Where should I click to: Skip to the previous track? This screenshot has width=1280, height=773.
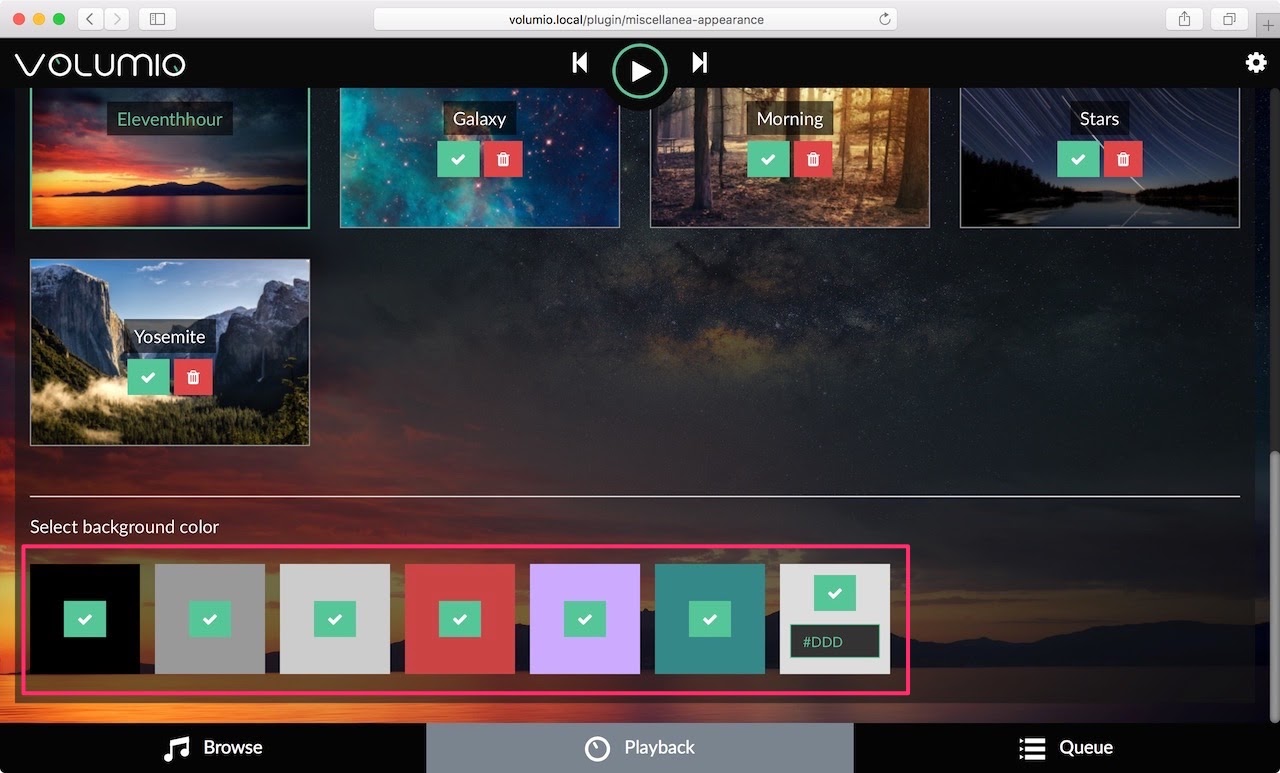coord(580,63)
